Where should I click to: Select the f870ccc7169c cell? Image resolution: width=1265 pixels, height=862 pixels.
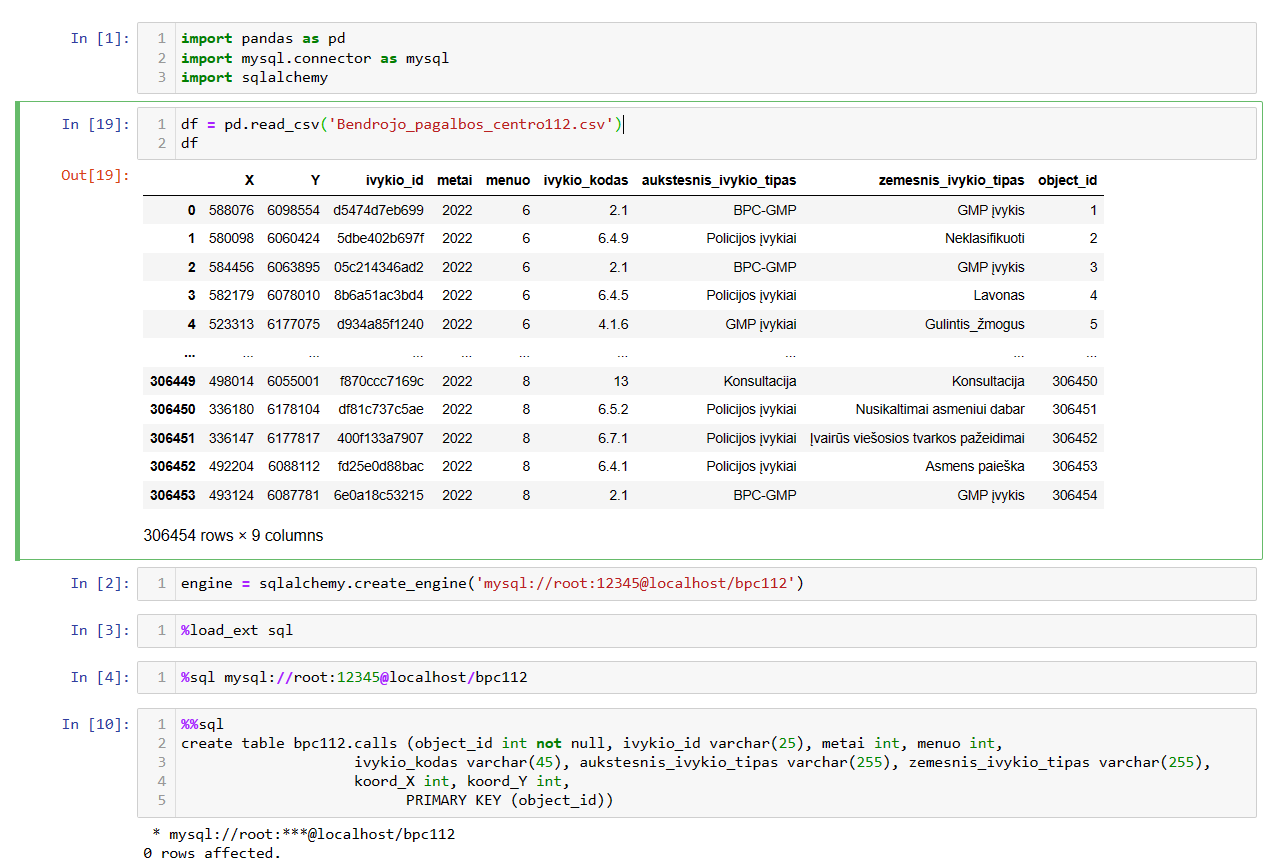coord(382,381)
